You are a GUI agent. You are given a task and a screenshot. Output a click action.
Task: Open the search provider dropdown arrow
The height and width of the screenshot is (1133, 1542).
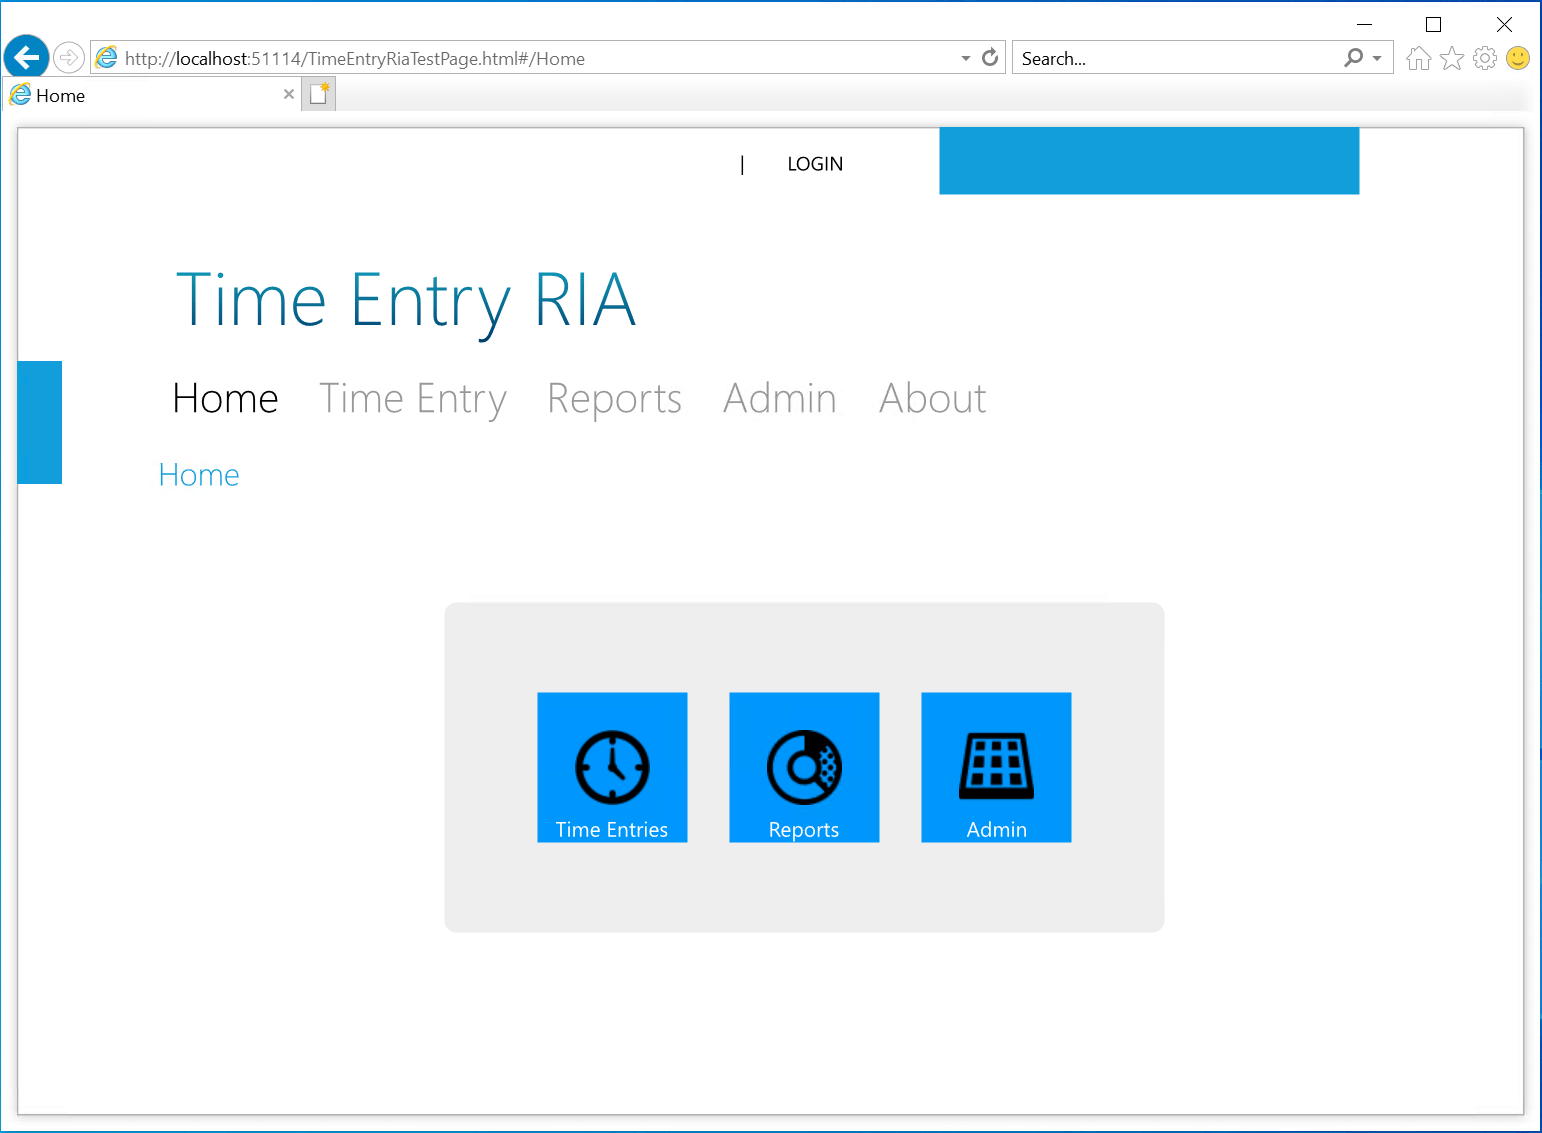tap(1376, 57)
